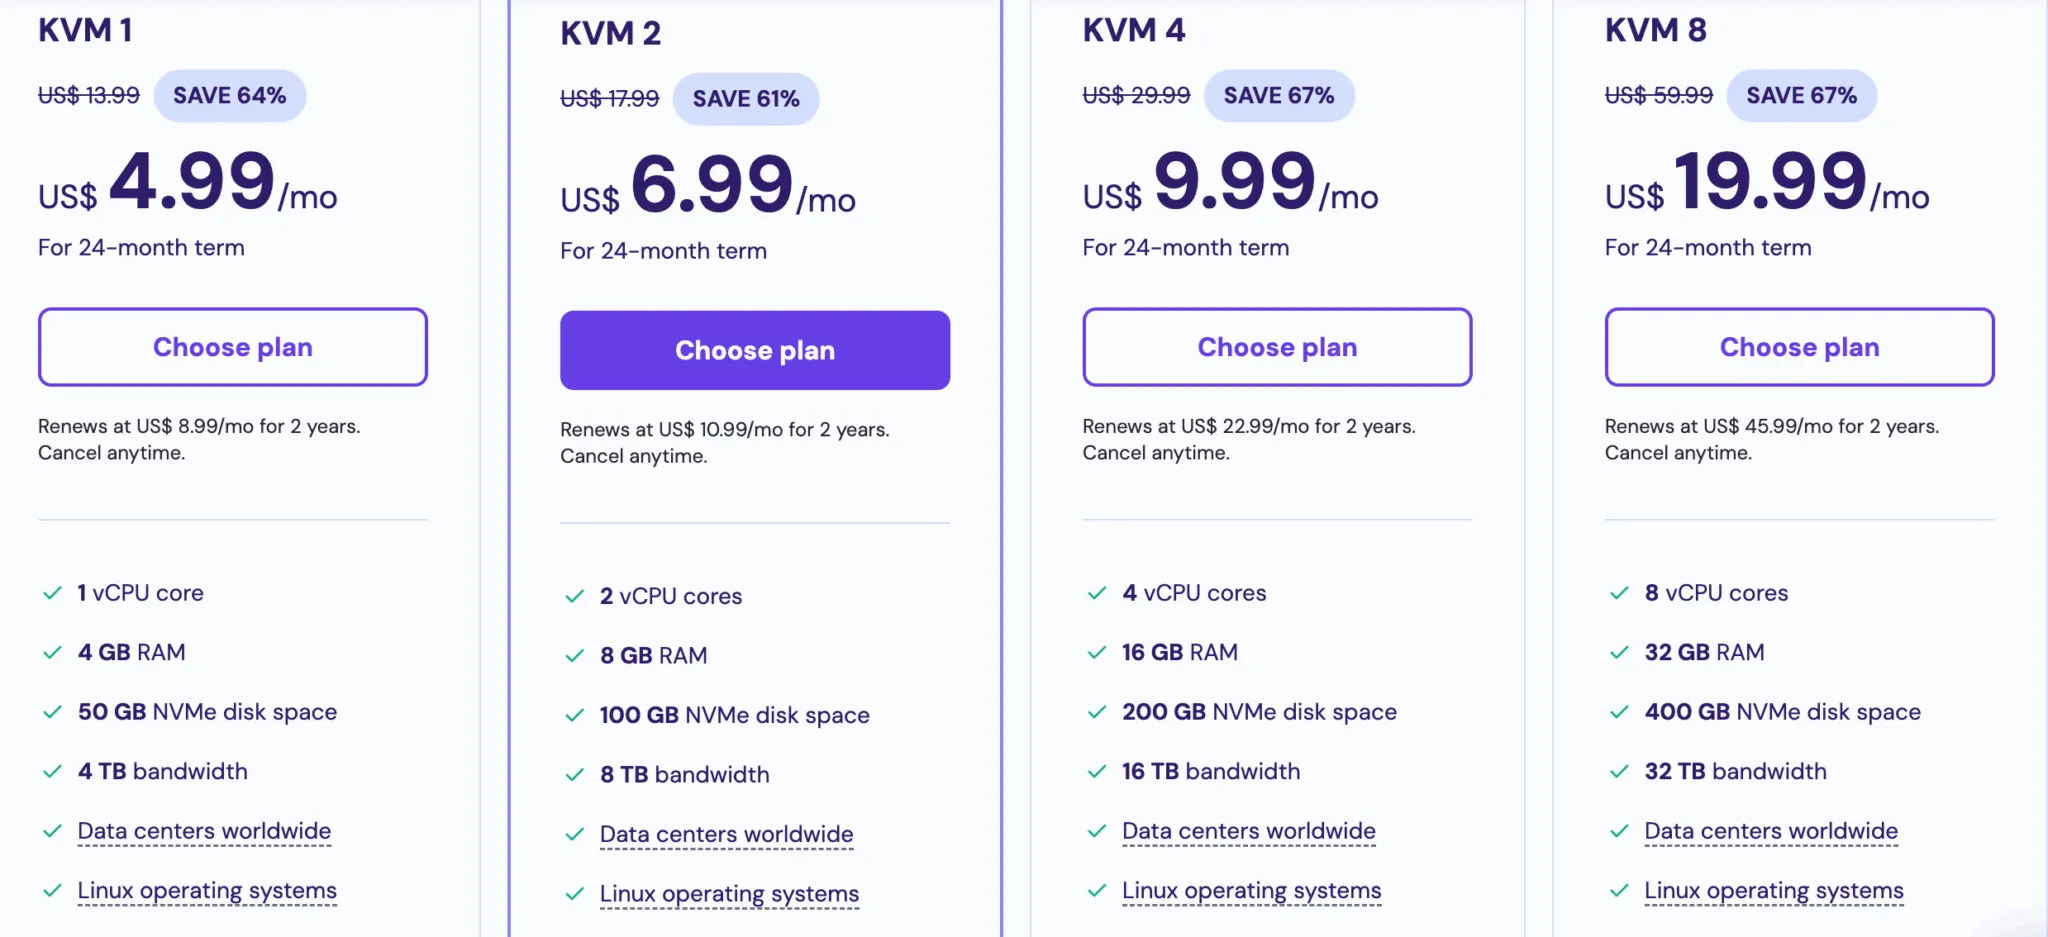Viewport: 2048px width, 937px height.
Task: Click checkmark beside 50 GB NVMe disk space
Action: coord(53,712)
